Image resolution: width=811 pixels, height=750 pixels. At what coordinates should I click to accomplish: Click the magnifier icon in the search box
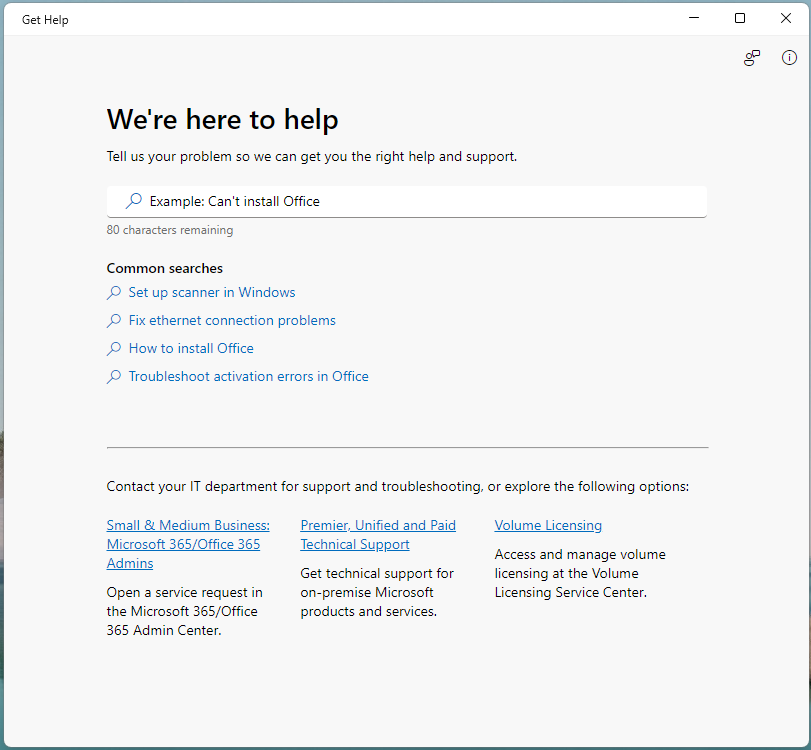pos(131,201)
